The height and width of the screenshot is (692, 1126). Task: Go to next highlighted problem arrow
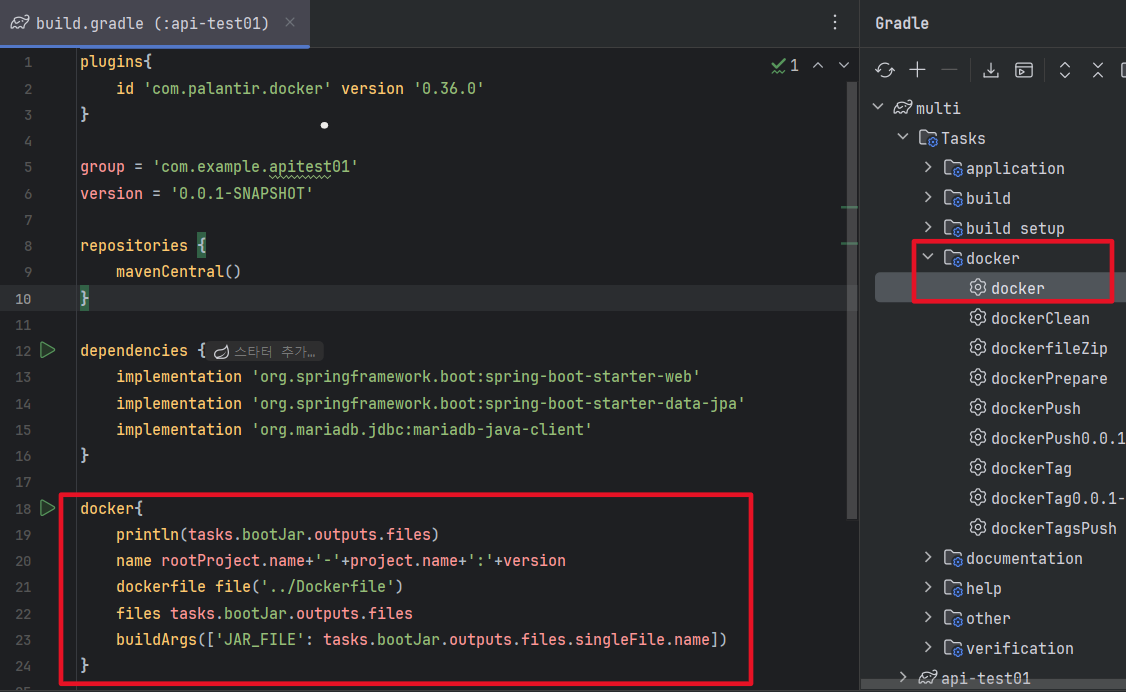tap(844, 65)
